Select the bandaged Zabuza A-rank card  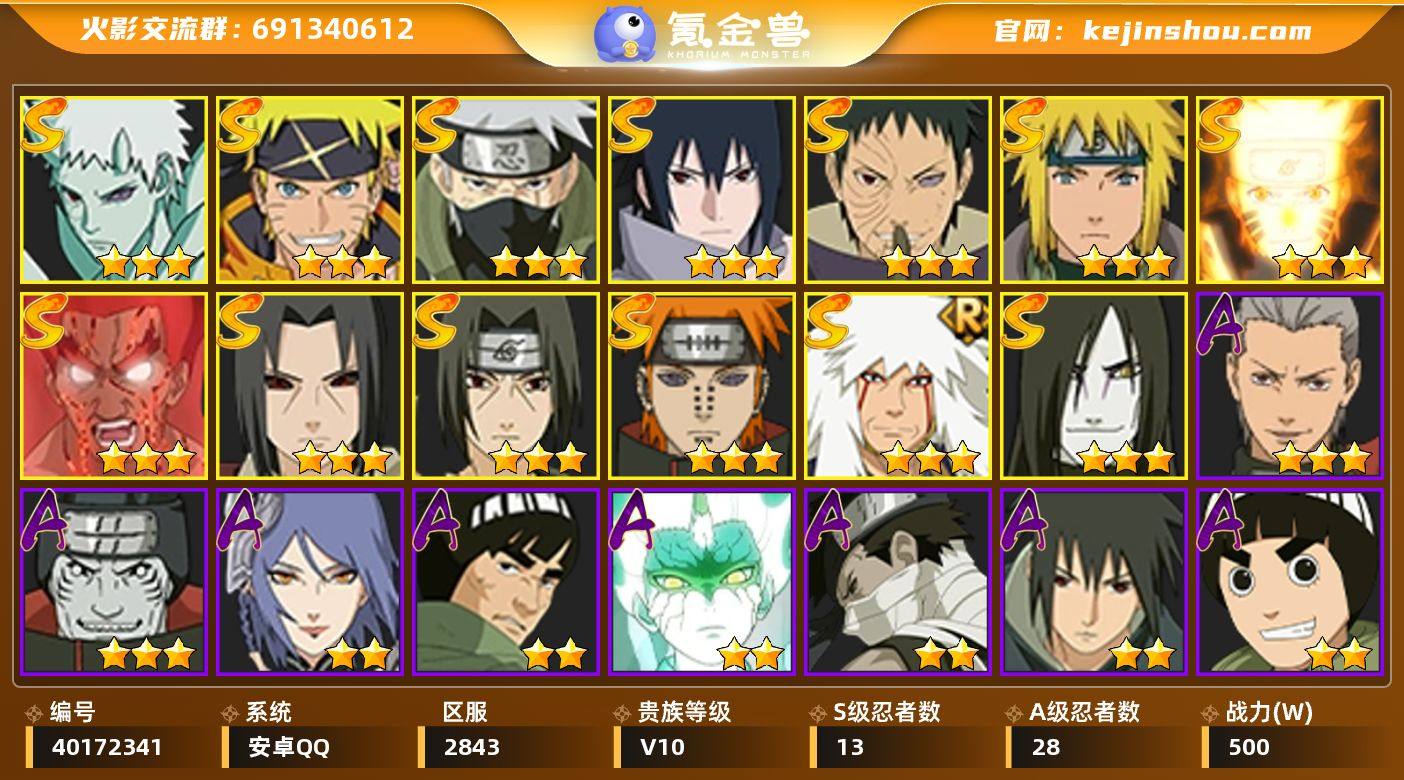click(x=898, y=582)
